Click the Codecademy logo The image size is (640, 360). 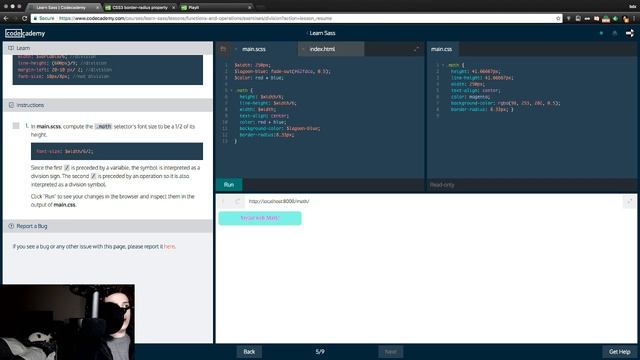tap(25, 33)
